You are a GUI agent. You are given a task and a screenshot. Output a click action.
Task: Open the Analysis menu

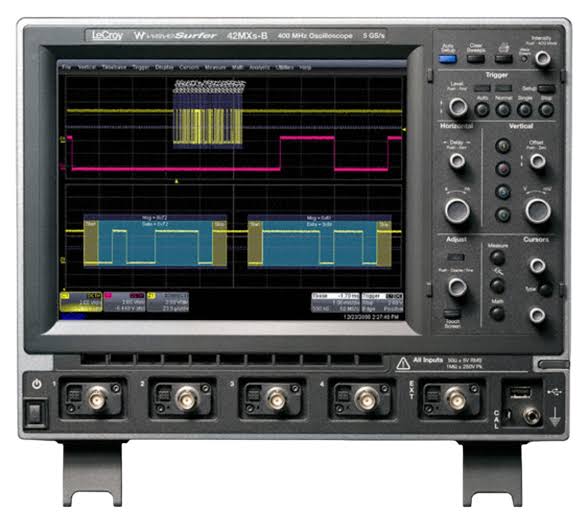pos(260,67)
